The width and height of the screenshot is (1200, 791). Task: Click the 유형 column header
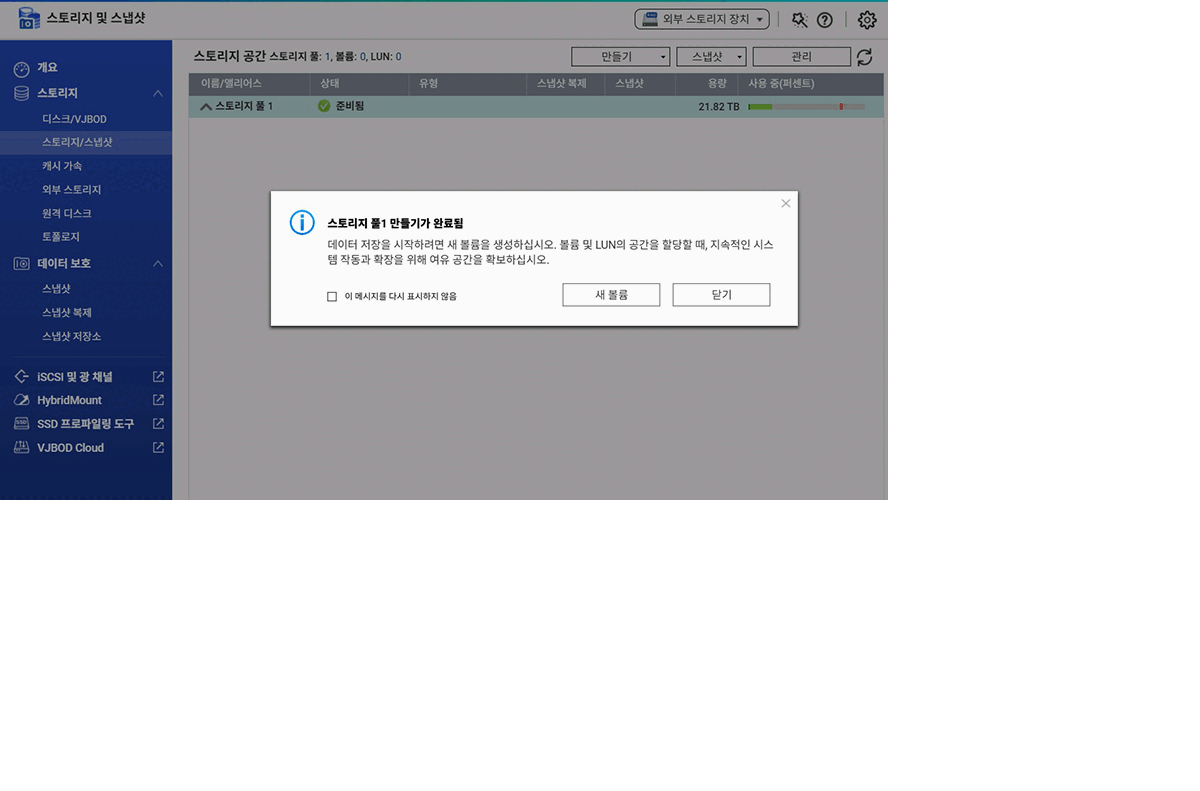[468, 84]
